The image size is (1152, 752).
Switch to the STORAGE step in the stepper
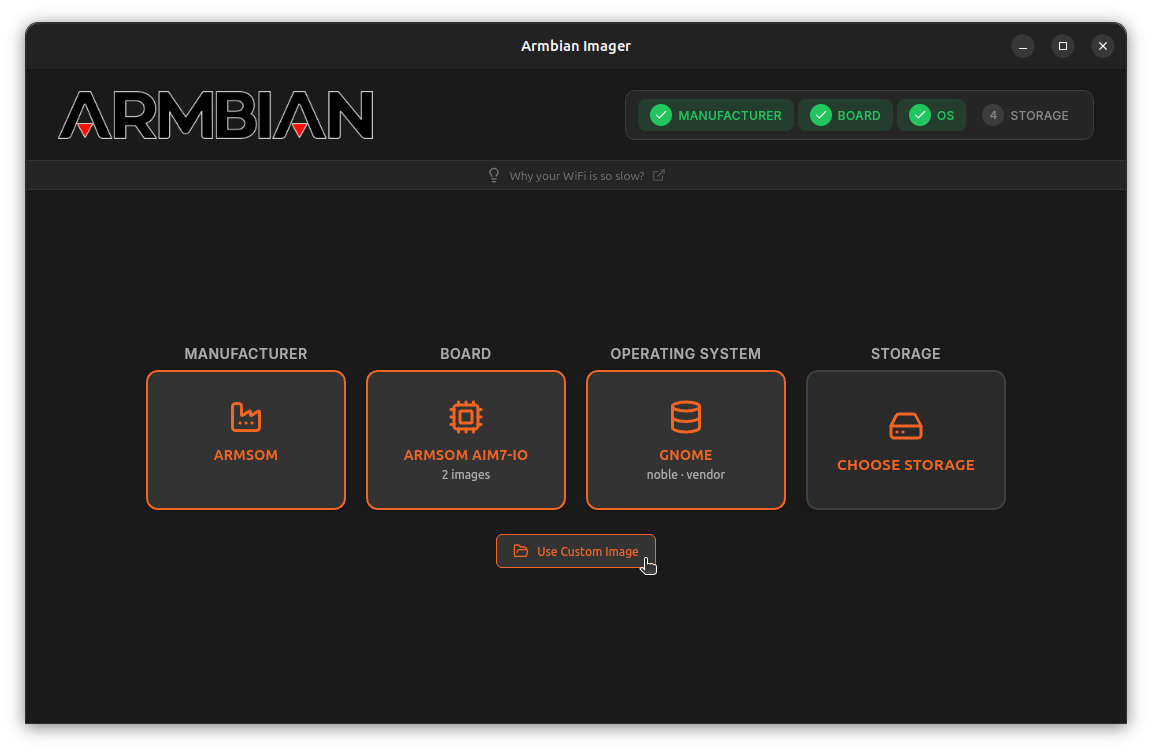pos(1027,114)
